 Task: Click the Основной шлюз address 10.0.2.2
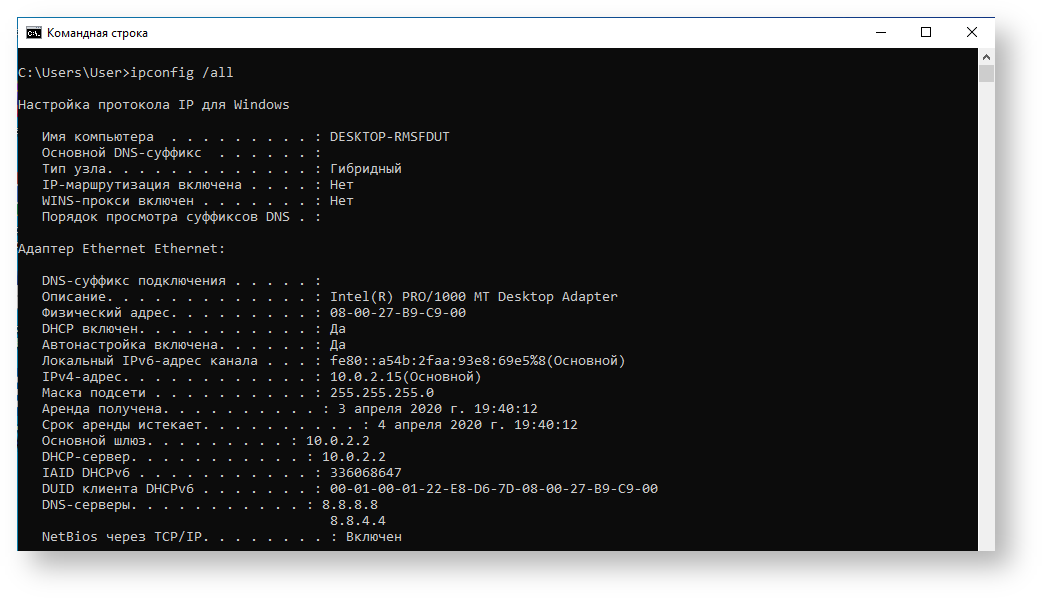point(337,441)
